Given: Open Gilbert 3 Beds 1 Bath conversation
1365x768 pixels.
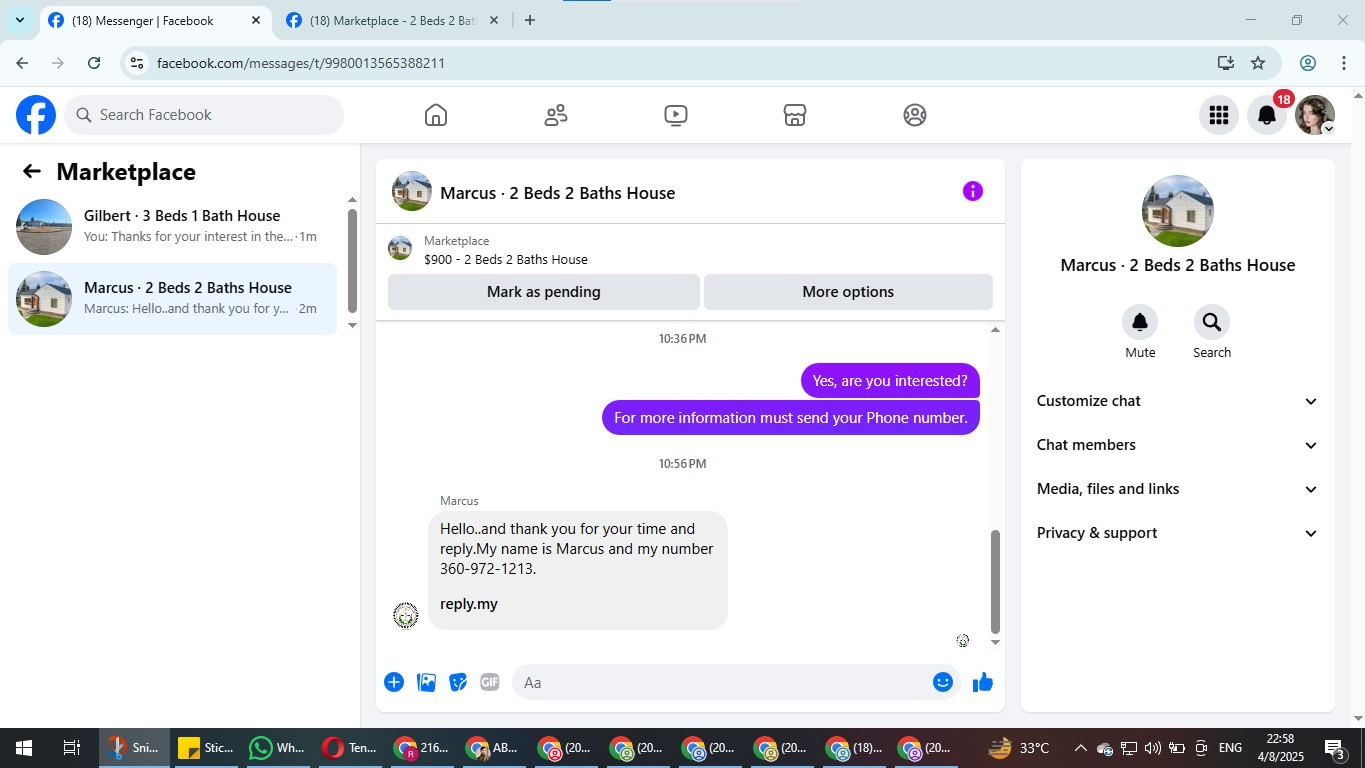Looking at the screenshot, I should (x=172, y=227).
